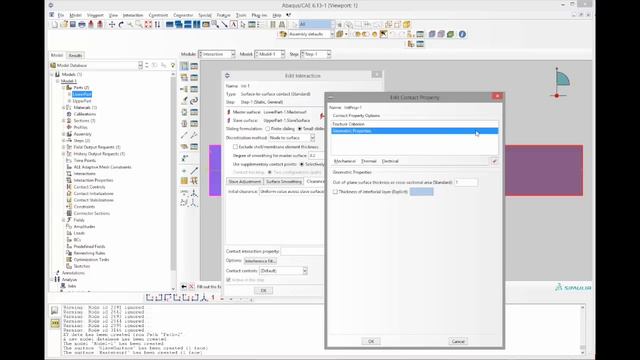Viewport: 640px width, 360px height.
Task: Open the Interaction menu
Action: 133,15
